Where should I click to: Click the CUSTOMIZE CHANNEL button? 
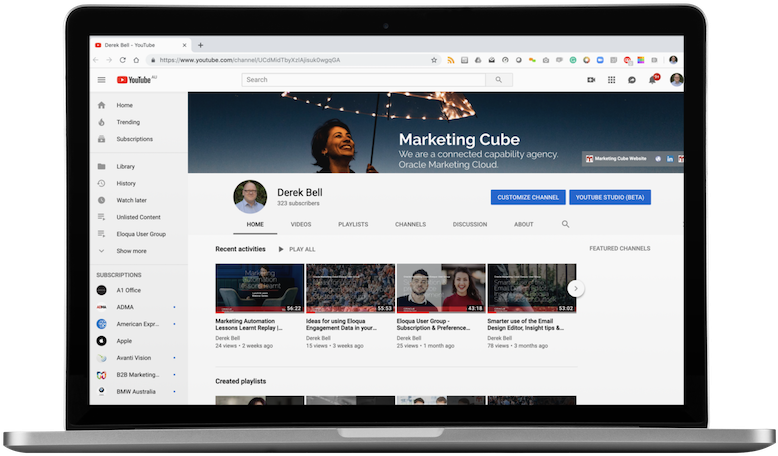528,197
